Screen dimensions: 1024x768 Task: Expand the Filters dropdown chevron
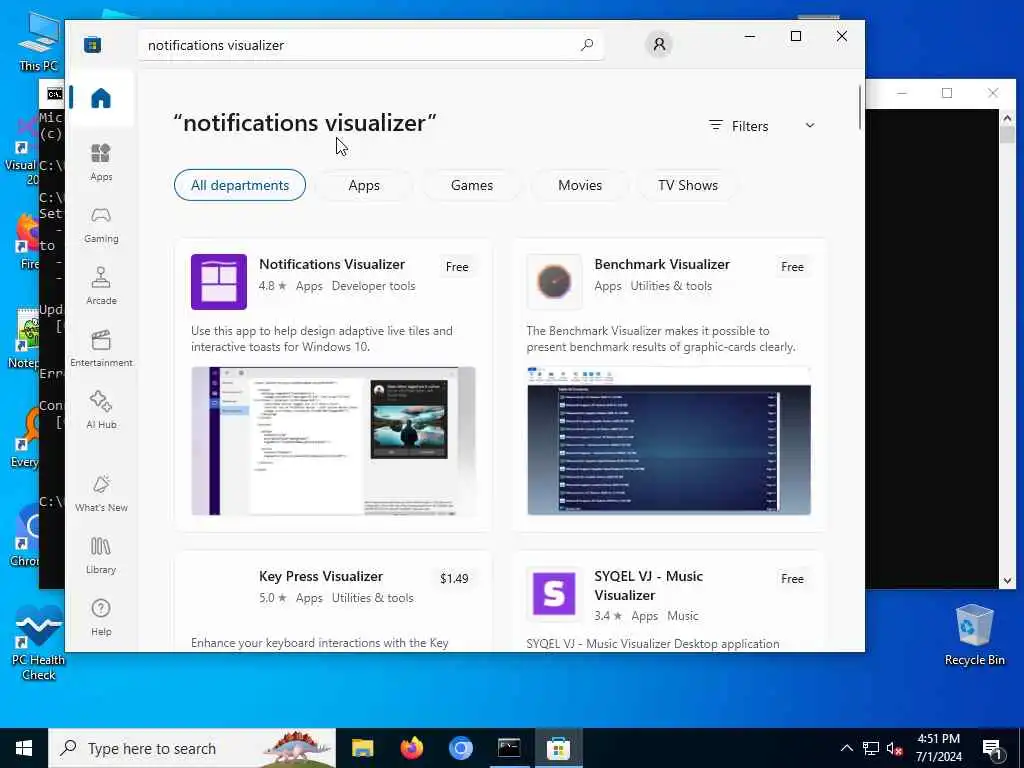(810, 125)
